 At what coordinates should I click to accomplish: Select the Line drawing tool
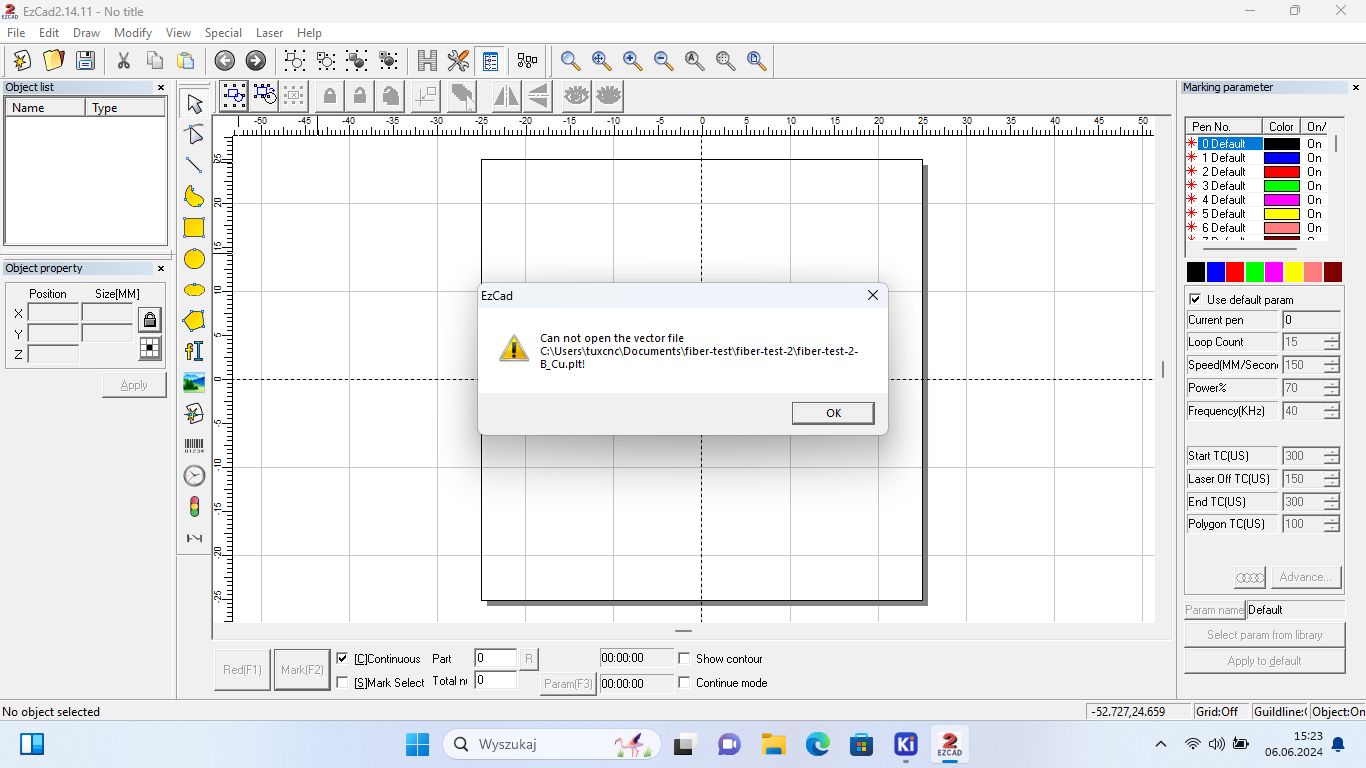click(x=194, y=165)
